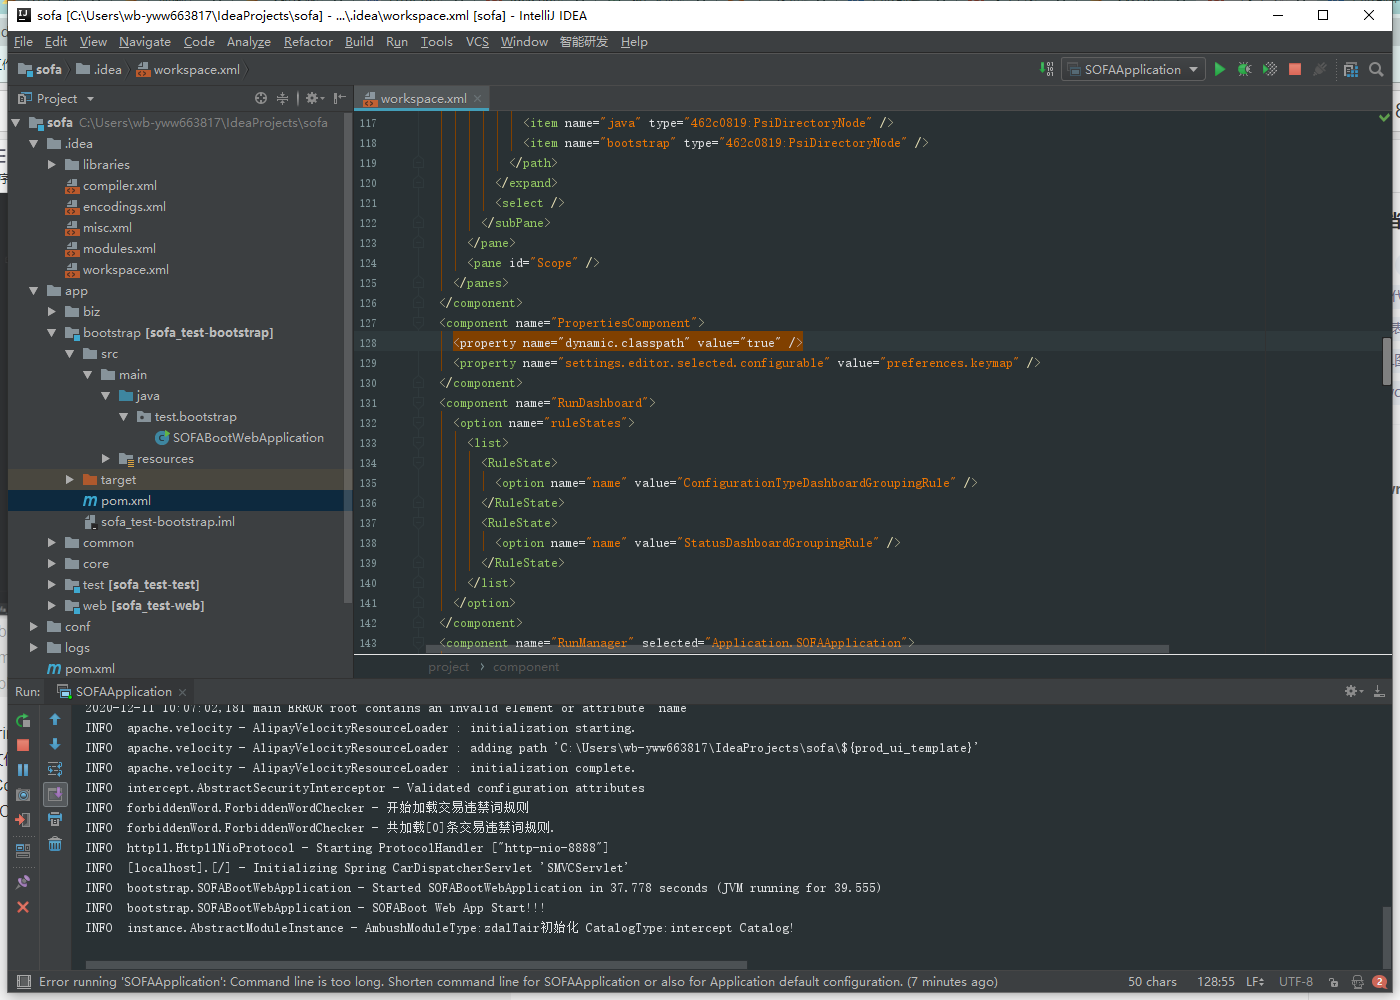Screen dimensions: 1400x1000
Task: Collapse the .idea folder
Action: point(34,143)
